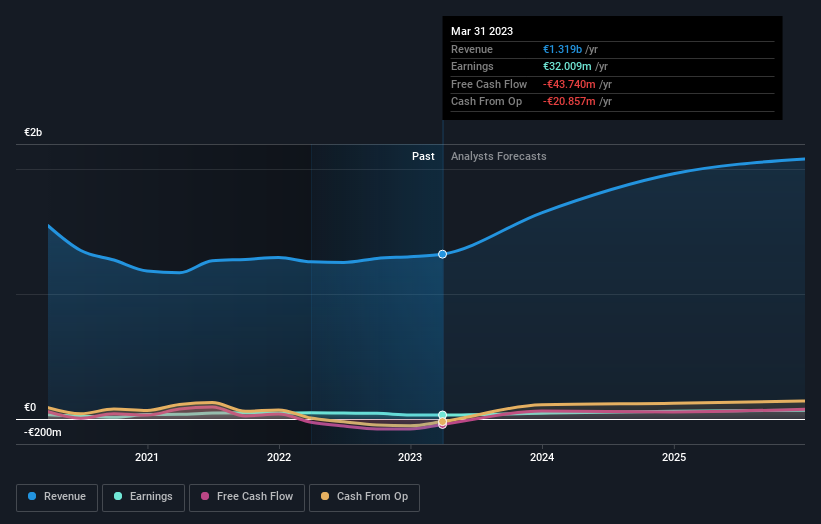
Task: Click the Cash From Op tooltip row label
Action: point(486,102)
